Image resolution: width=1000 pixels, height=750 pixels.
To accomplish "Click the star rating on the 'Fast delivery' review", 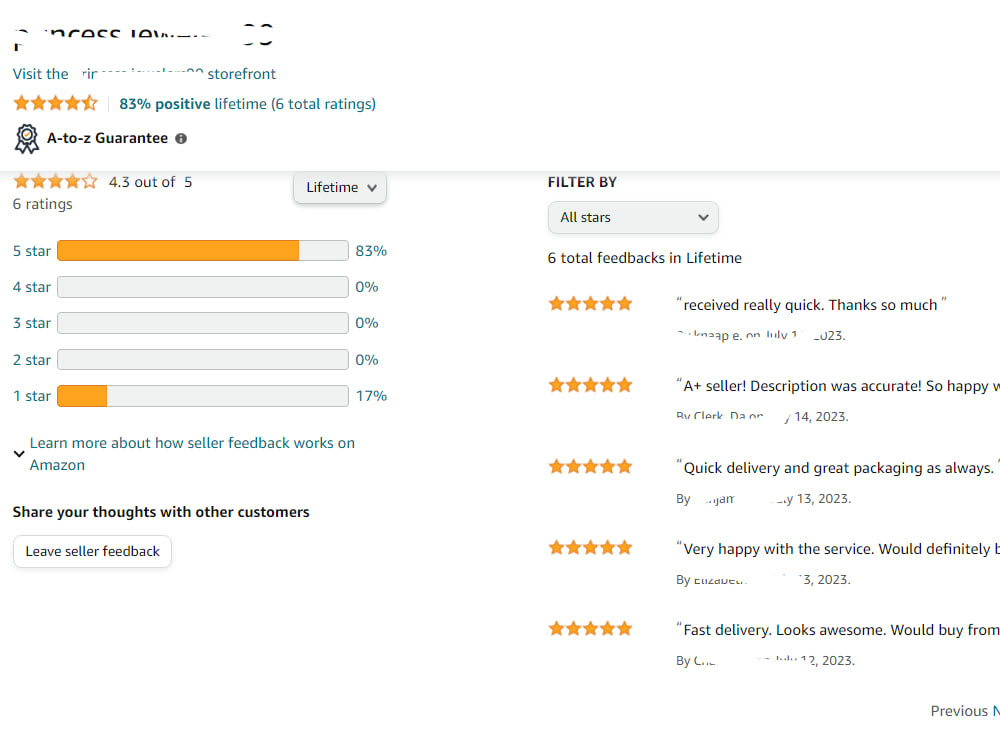I will point(590,628).
